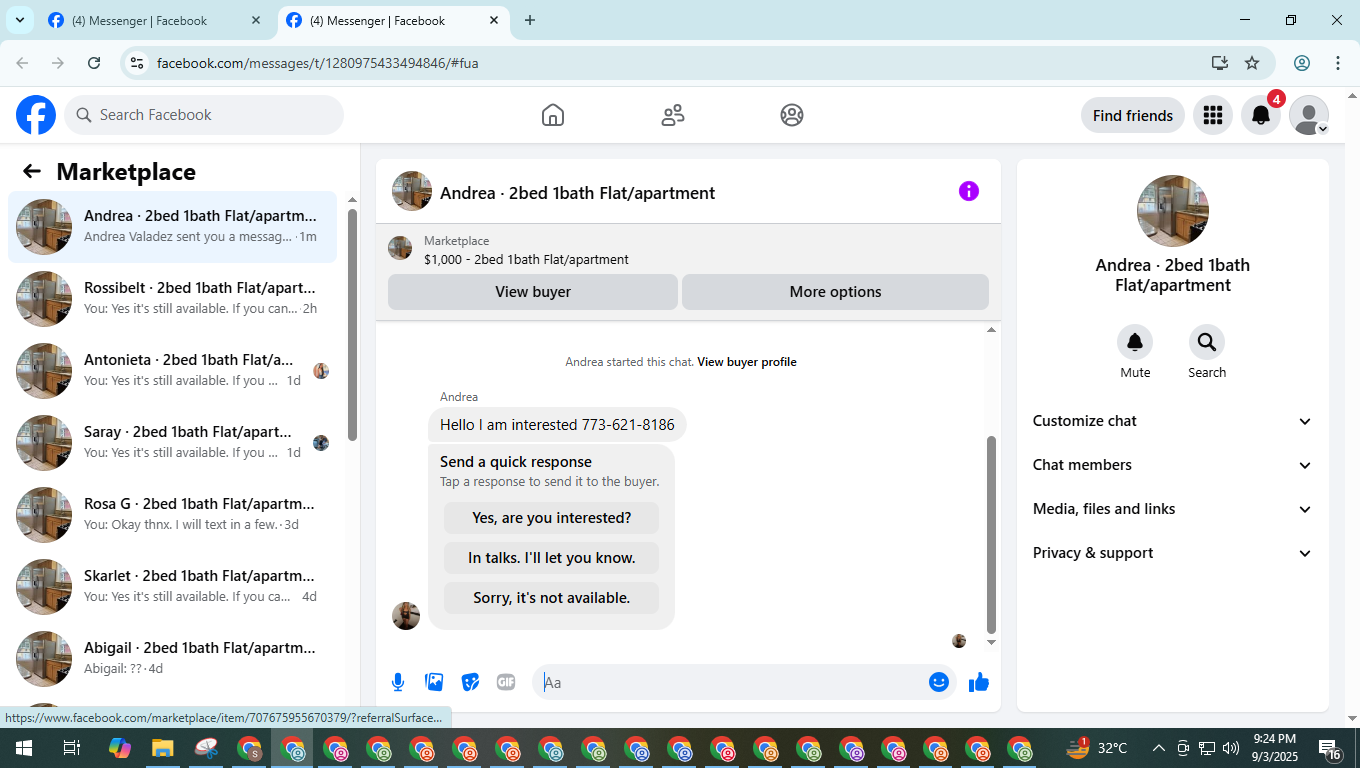Open Abigail's conversation in the chat list
The image size is (1360, 768).
coord(172,659)
